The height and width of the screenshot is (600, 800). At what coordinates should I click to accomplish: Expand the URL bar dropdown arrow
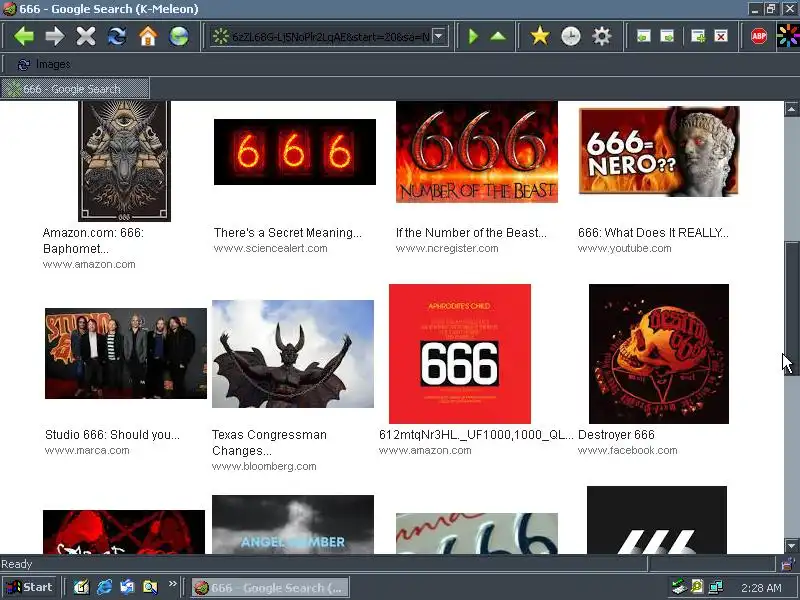pos(438,36)
